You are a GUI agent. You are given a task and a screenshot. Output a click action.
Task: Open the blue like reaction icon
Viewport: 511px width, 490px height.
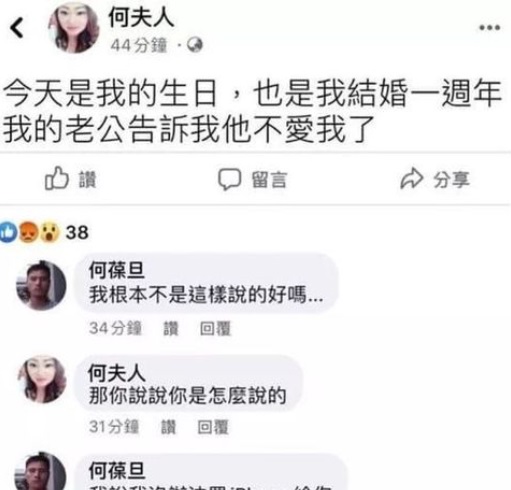[x=7, y=232]
